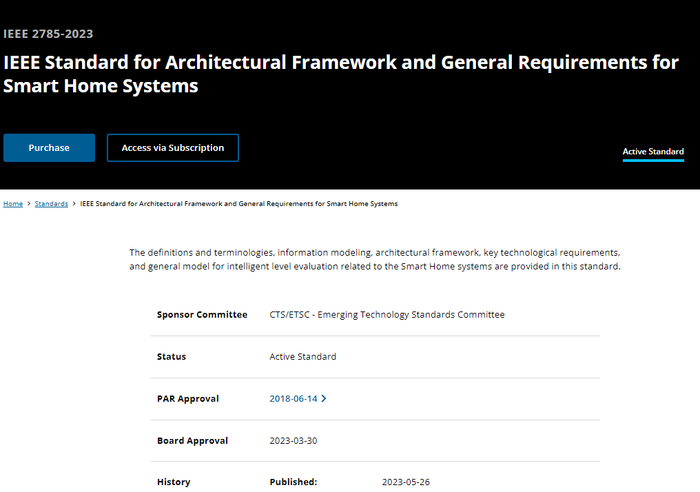This screenshot has height=492, width=700.
Task: Click Active Standard value in Status row
Action: 303,357
